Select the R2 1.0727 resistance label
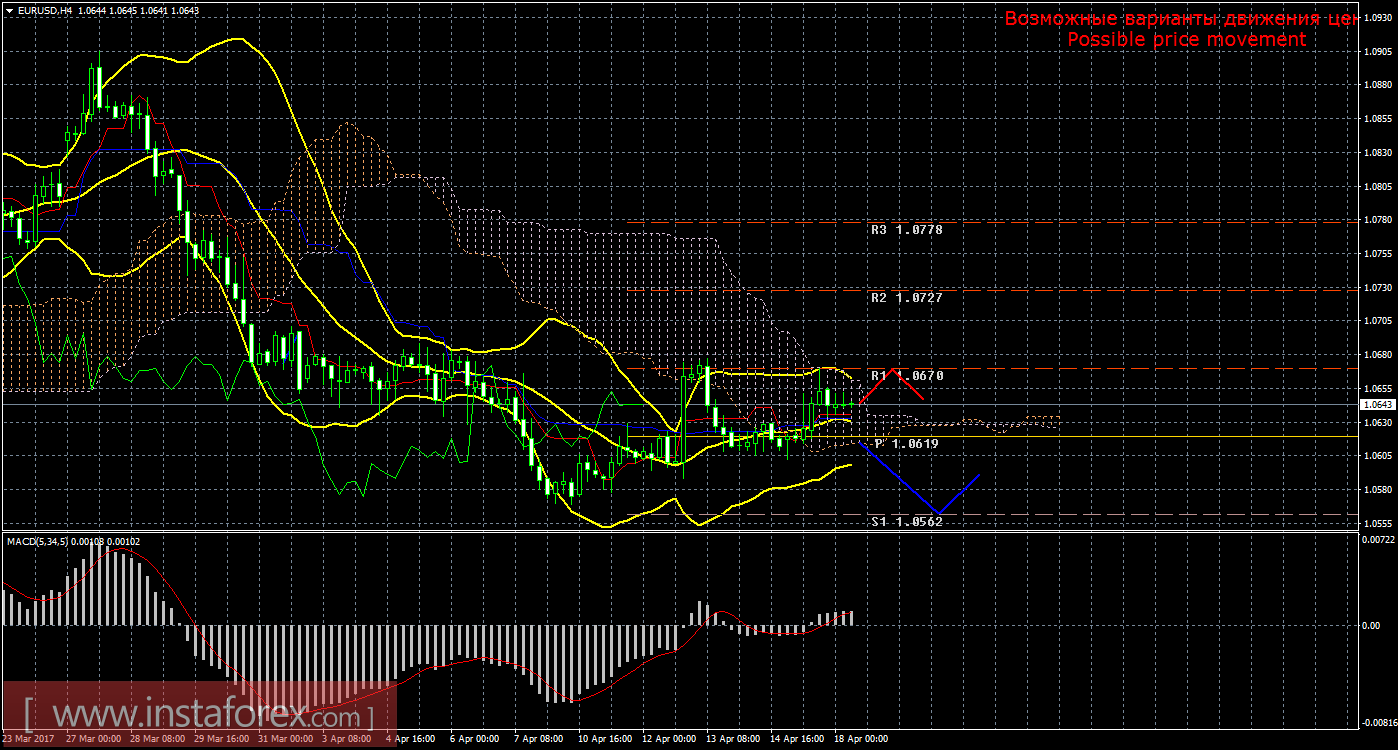This screenshot has width=1398, height=750. coord(906,298)
